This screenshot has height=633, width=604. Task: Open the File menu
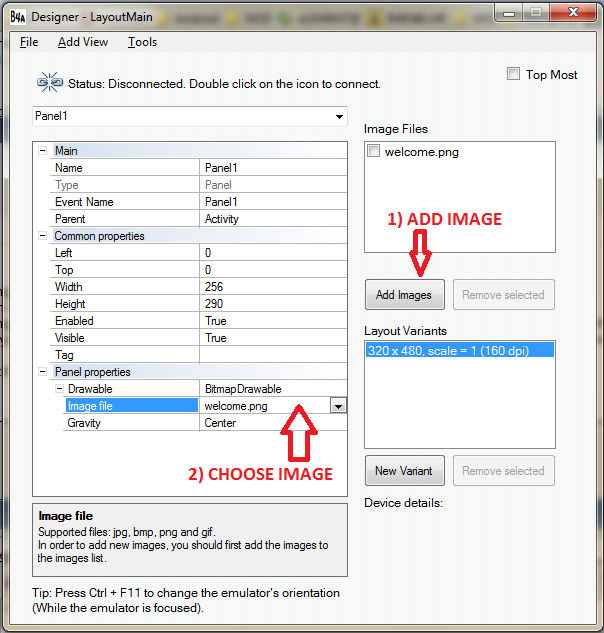coord(29,42)
